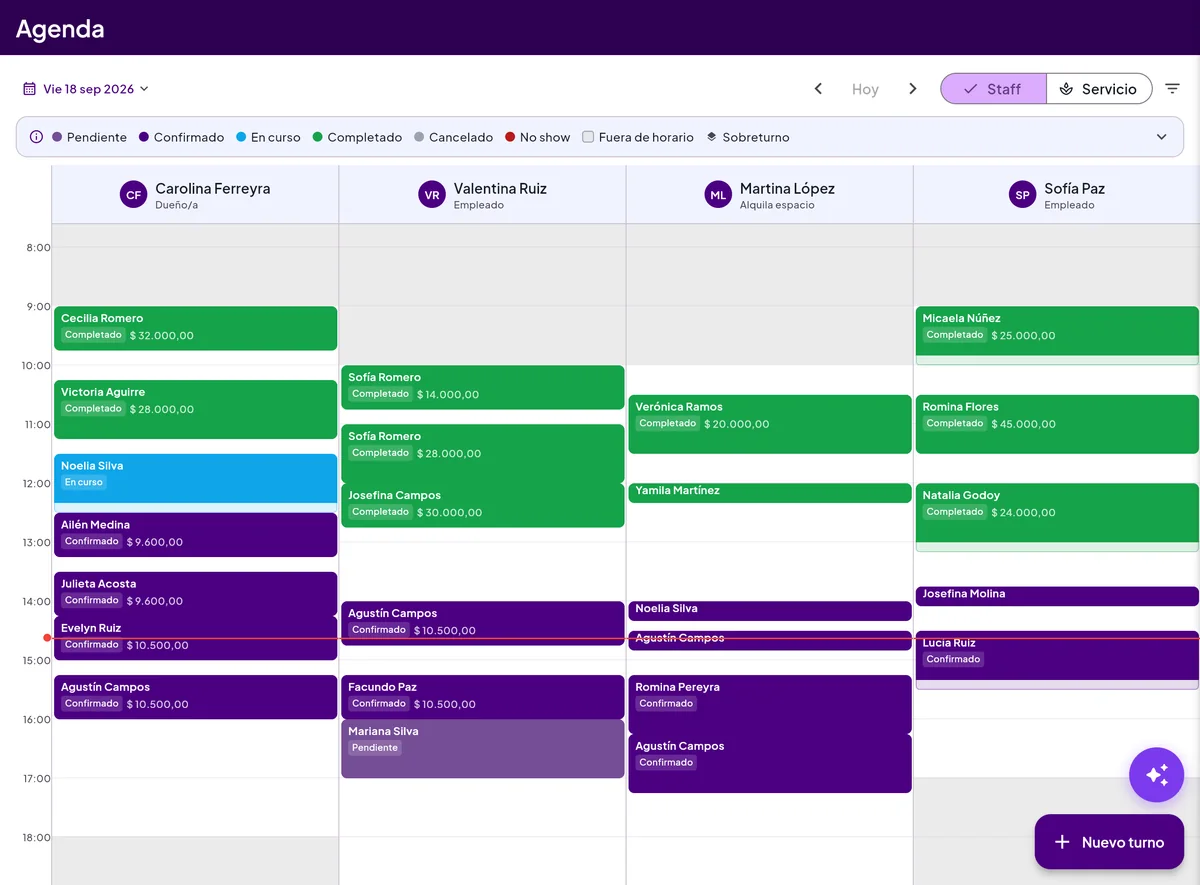This screenshot has height=885, width=1200.
Task: Click the Hoy button
Action: pyautogui.click(x=865, y=89)
